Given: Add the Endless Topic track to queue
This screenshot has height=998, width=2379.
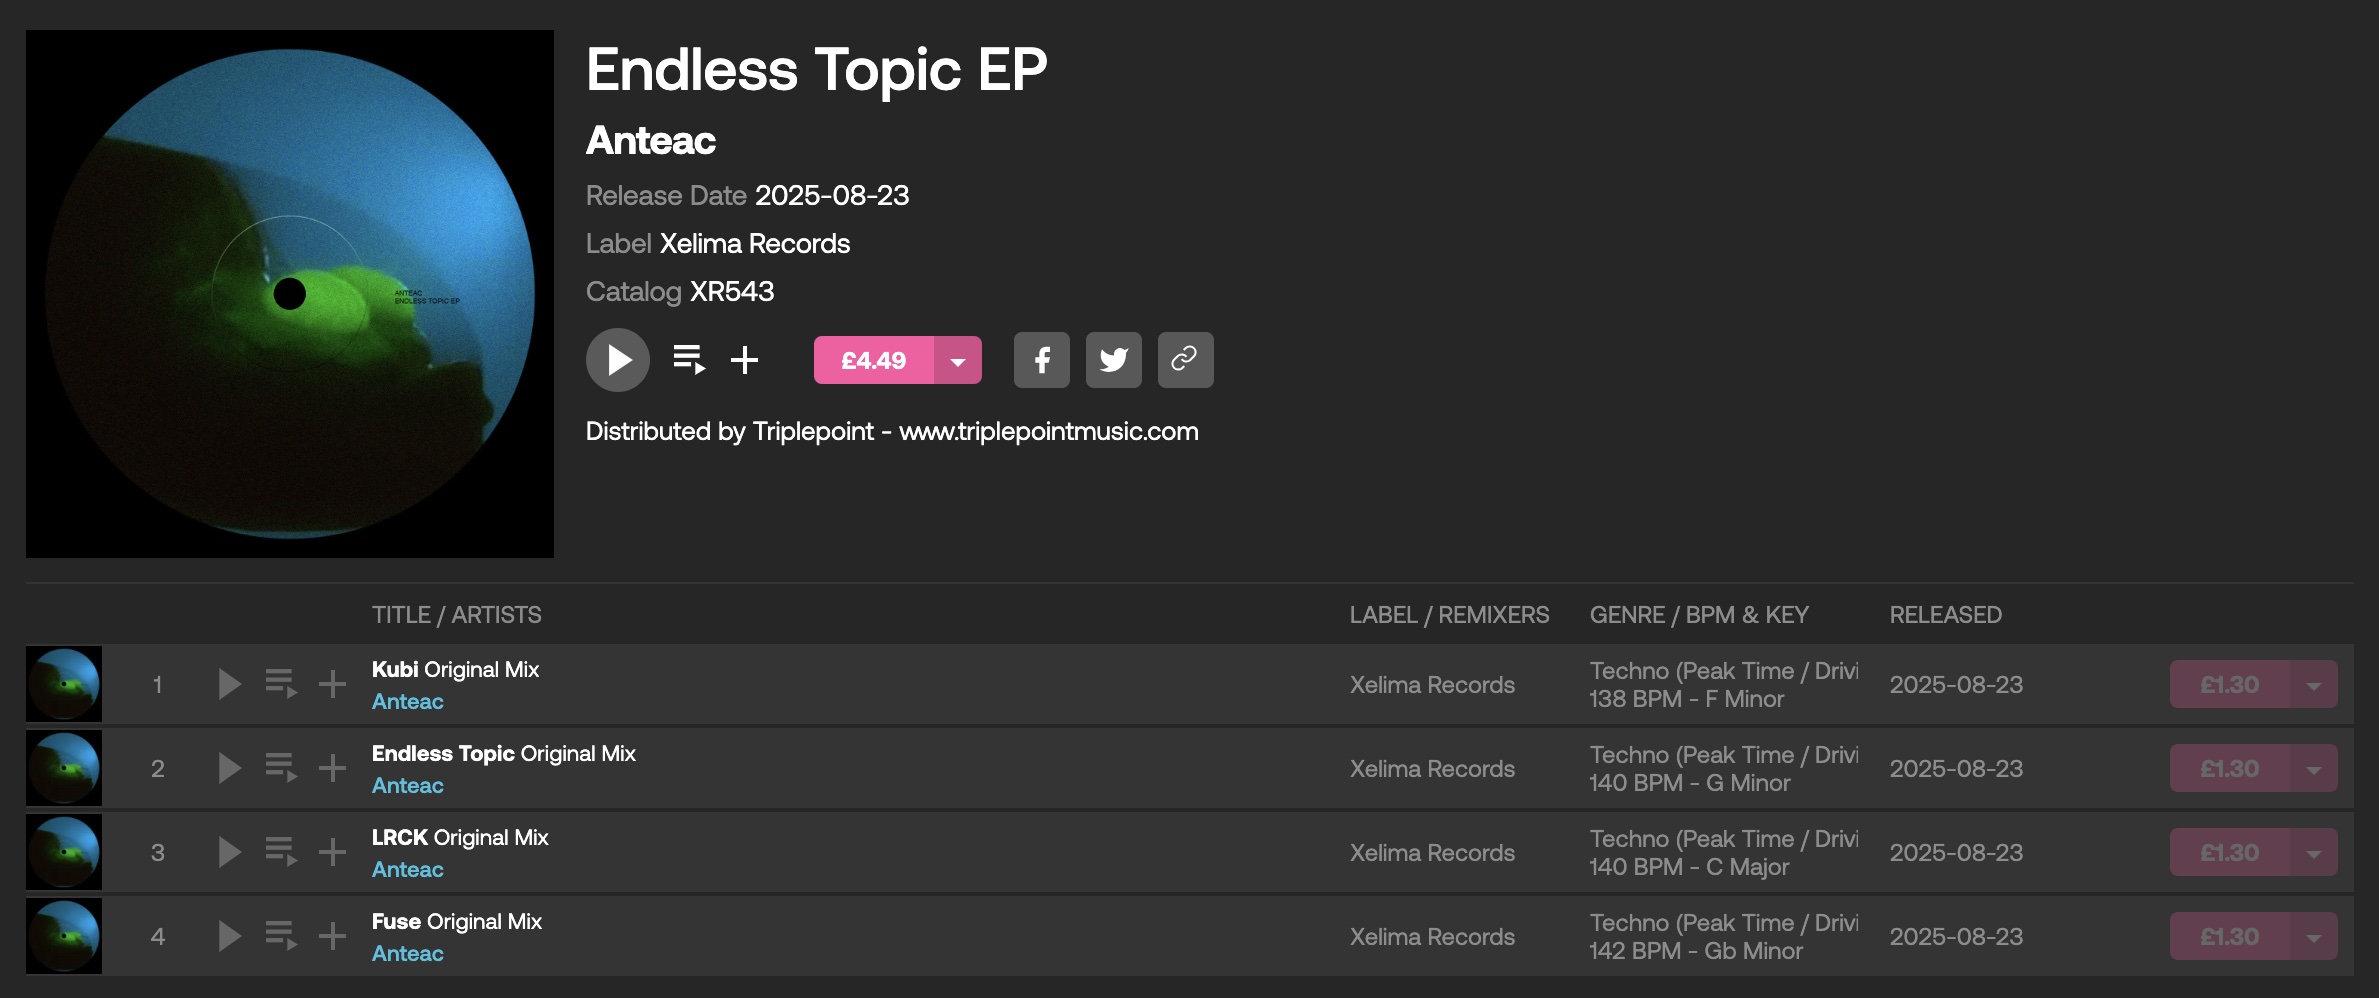Looking at the screenshot, I should [x=281, y=768].
